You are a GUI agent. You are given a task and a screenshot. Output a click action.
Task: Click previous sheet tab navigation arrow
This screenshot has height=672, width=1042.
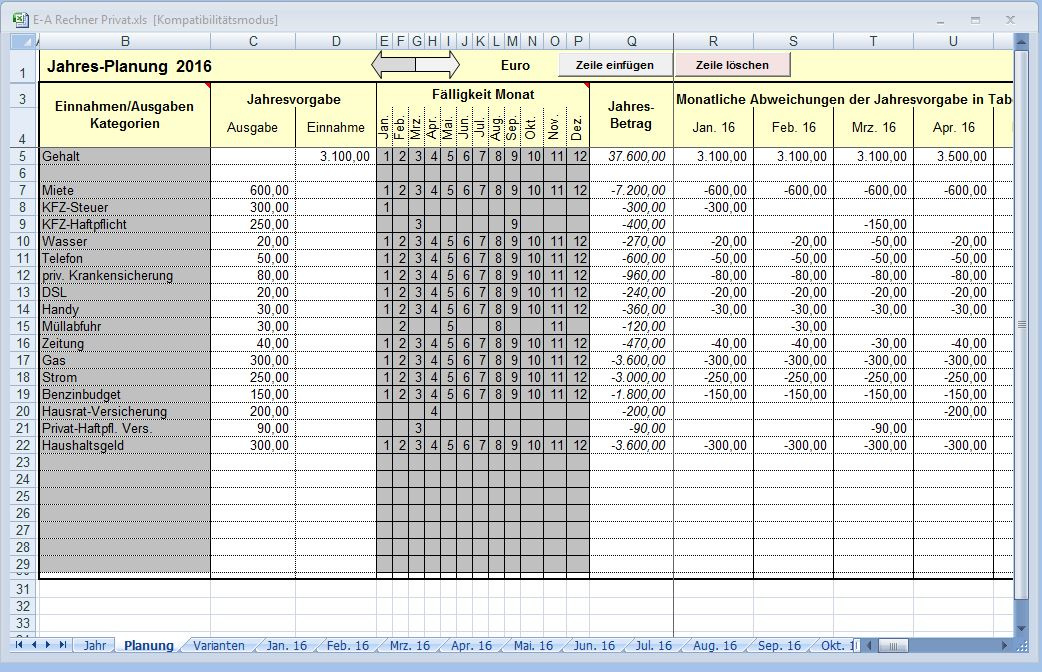[34, 645]
